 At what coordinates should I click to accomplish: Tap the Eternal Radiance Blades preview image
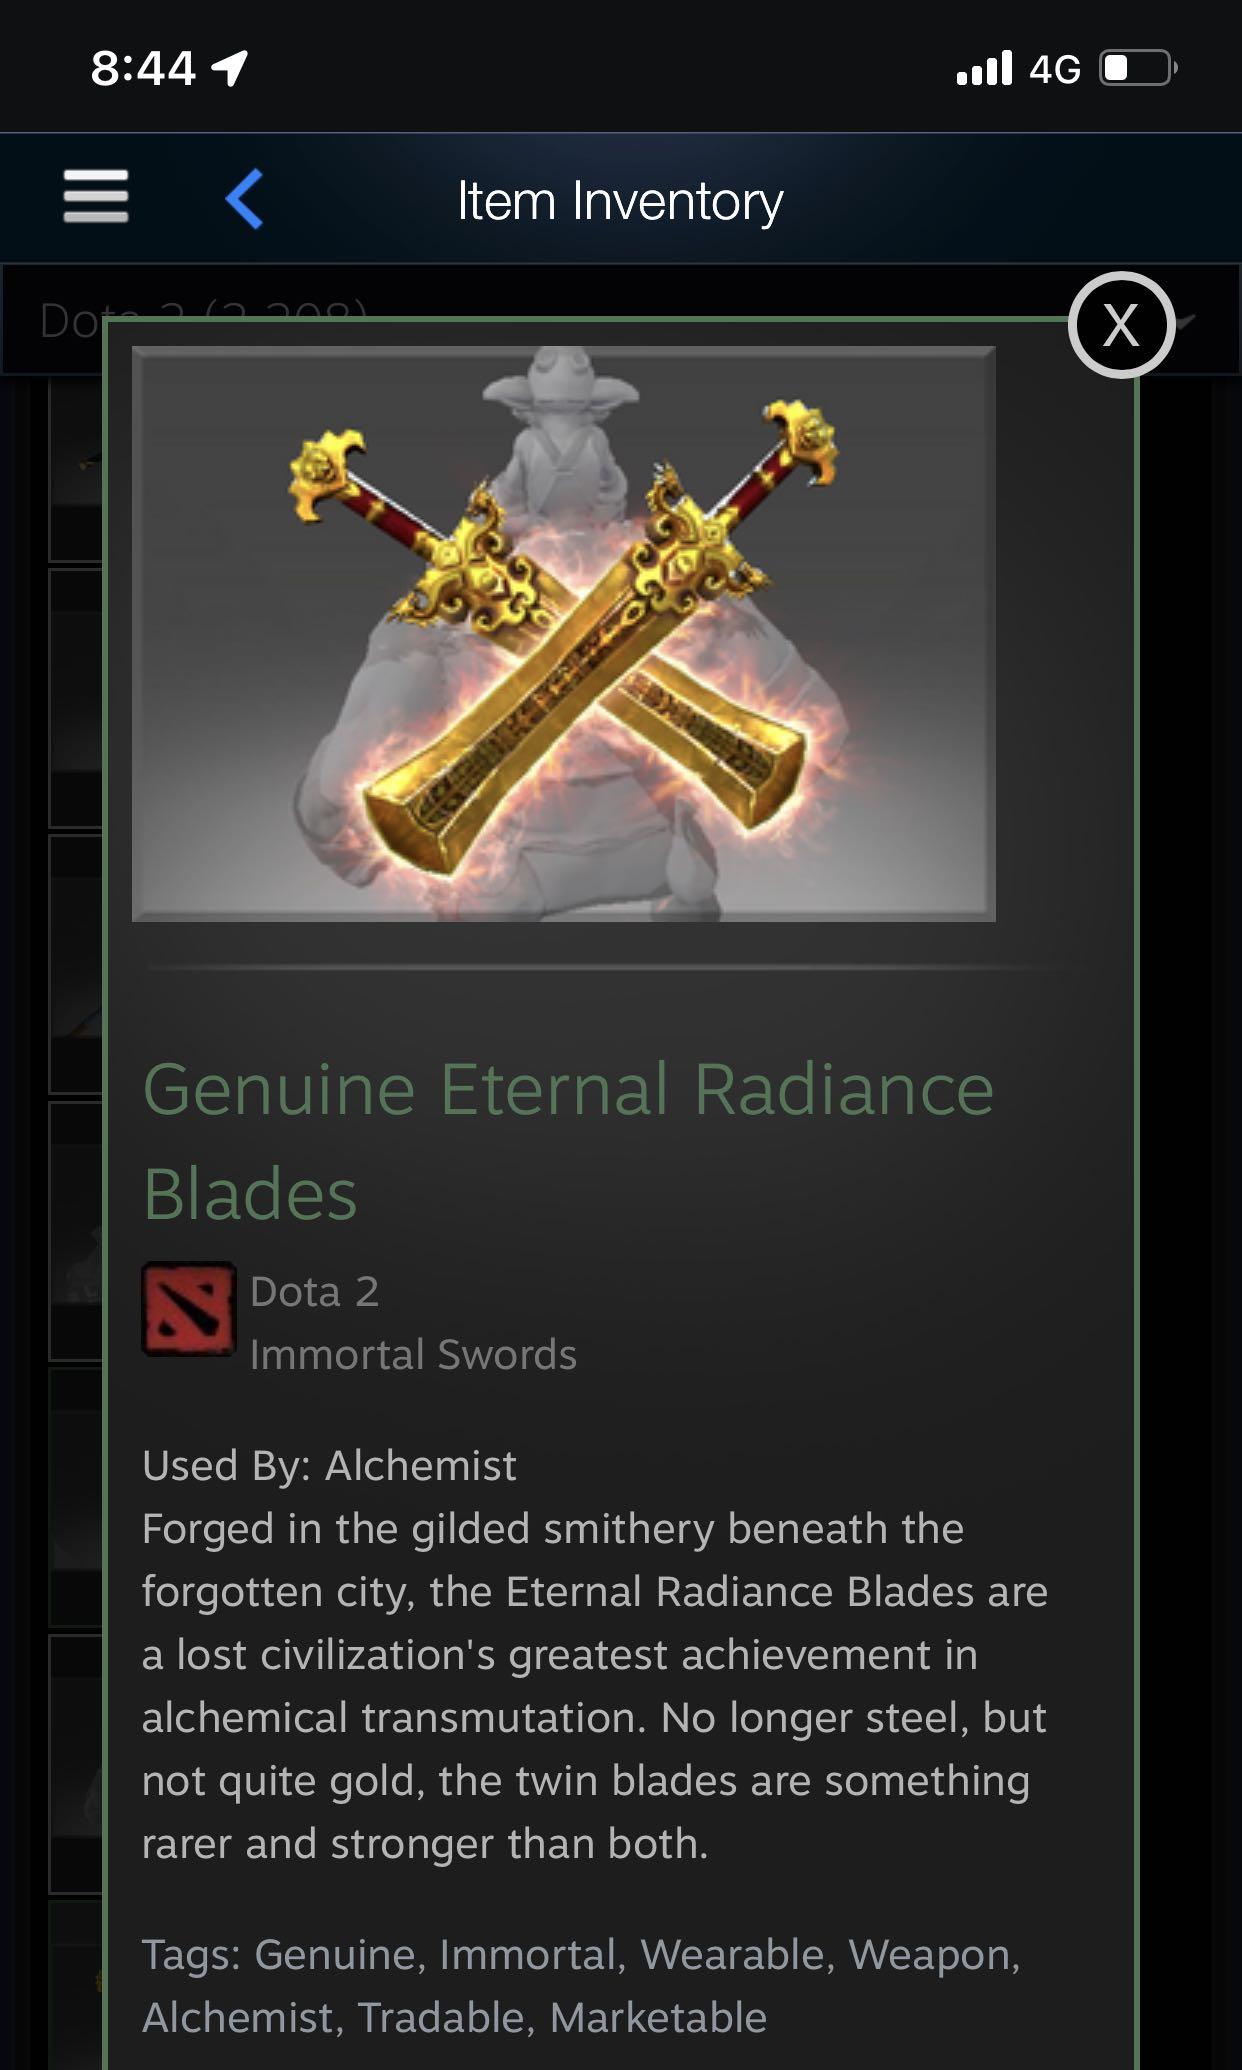(564, 633)
